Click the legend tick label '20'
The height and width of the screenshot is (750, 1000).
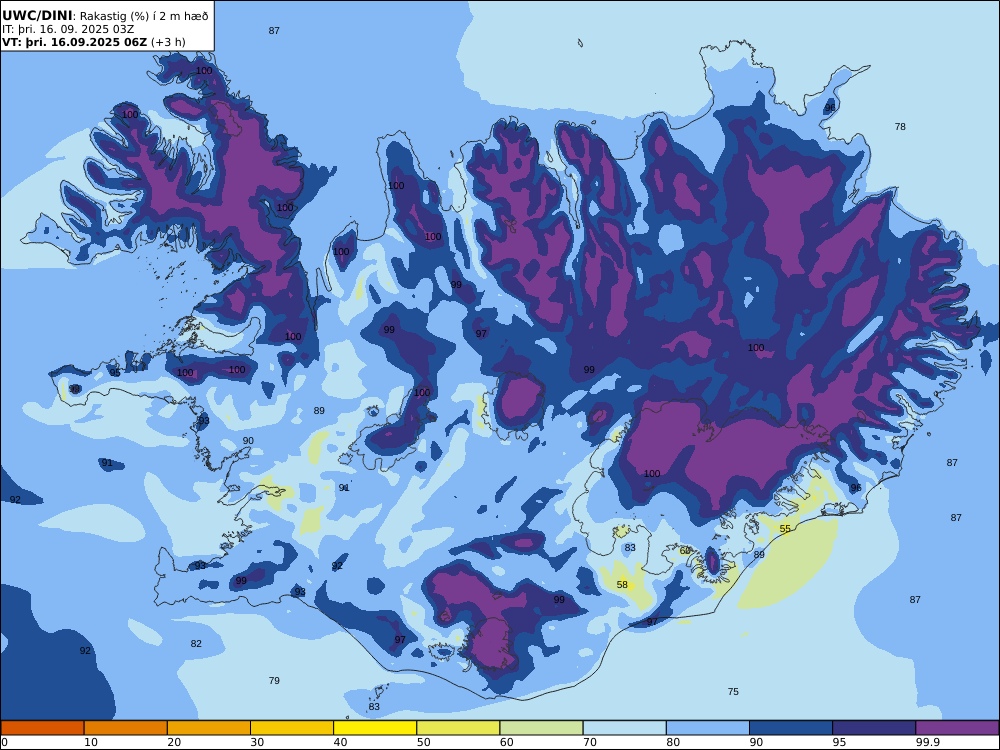174,742
